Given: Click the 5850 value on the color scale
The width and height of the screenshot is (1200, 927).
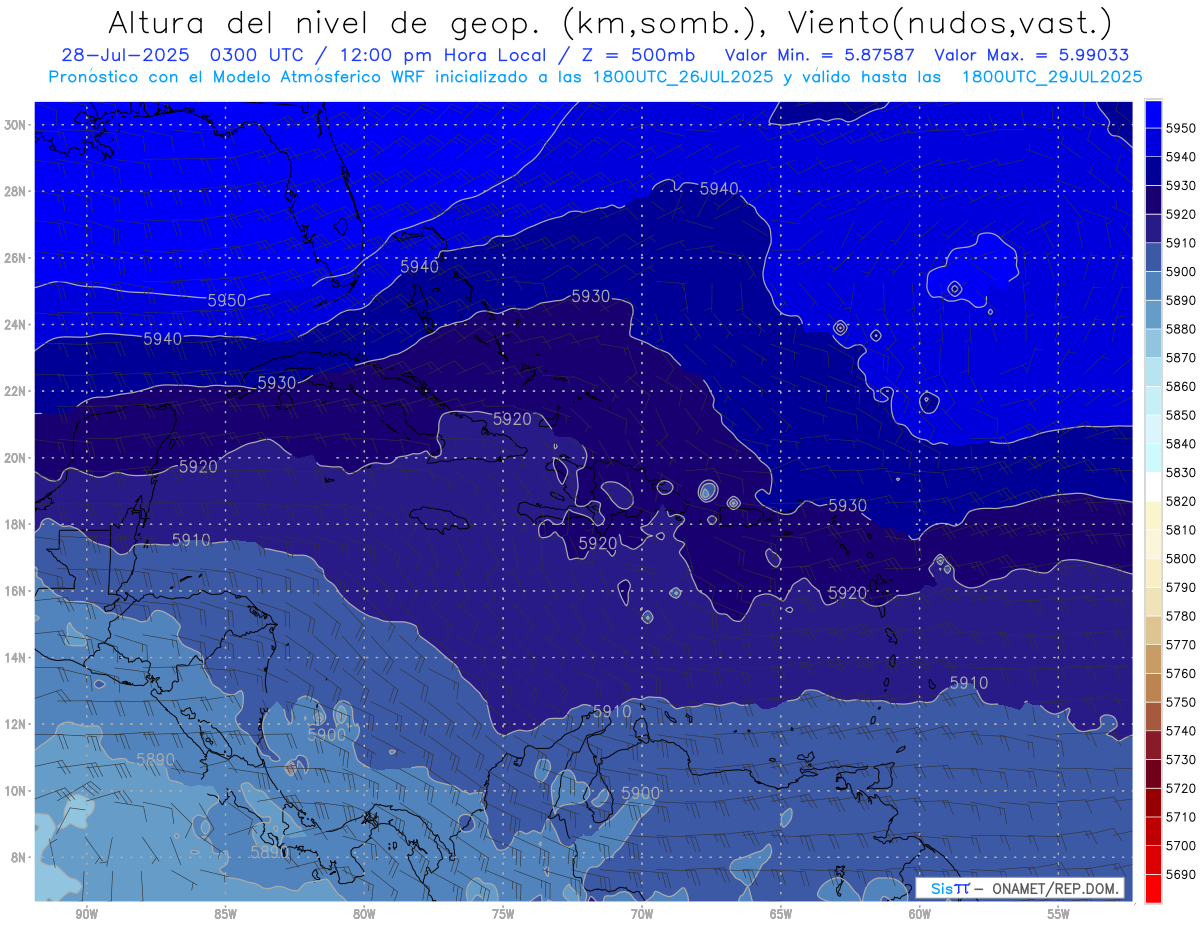Looking at the screenshot, I should (1181, 415).
